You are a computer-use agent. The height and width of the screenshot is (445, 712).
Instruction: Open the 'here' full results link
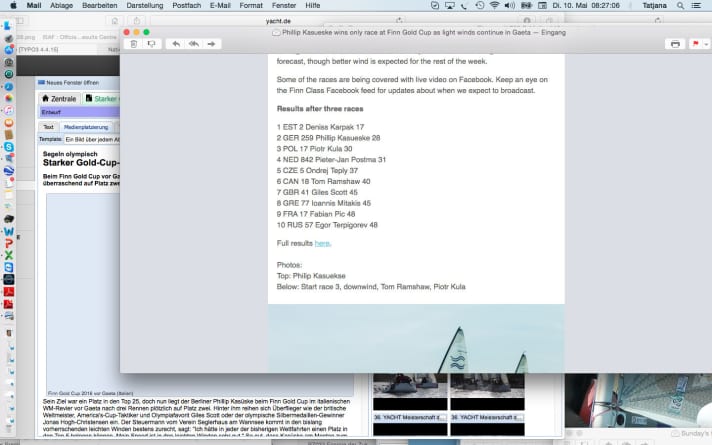pyautogui.click(x=322, y=243)
